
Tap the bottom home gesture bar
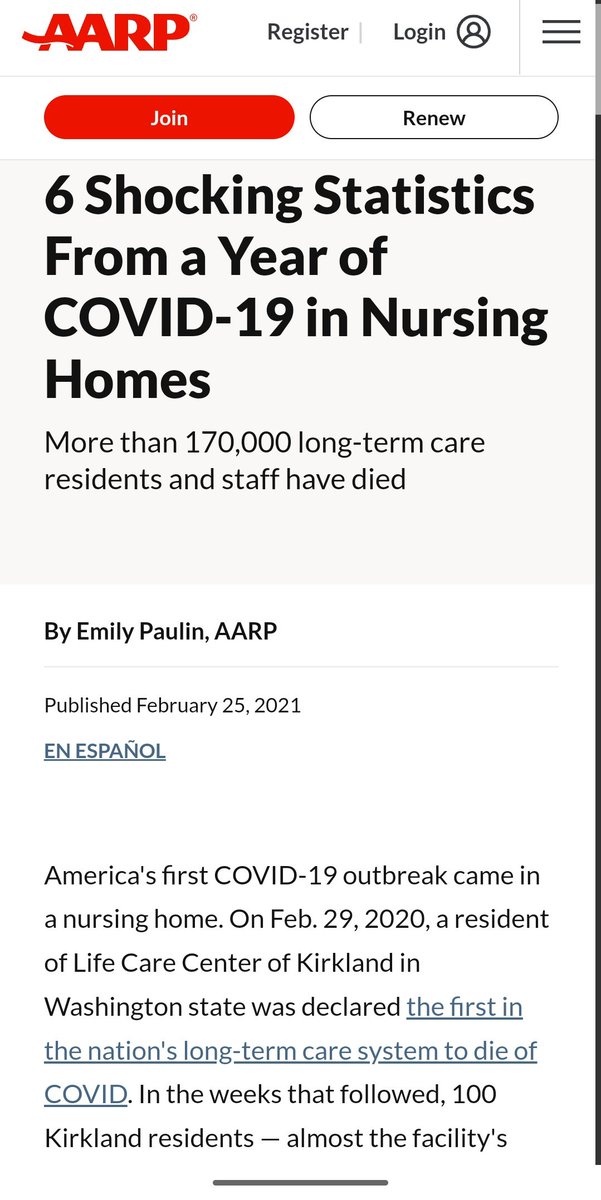300,1183
